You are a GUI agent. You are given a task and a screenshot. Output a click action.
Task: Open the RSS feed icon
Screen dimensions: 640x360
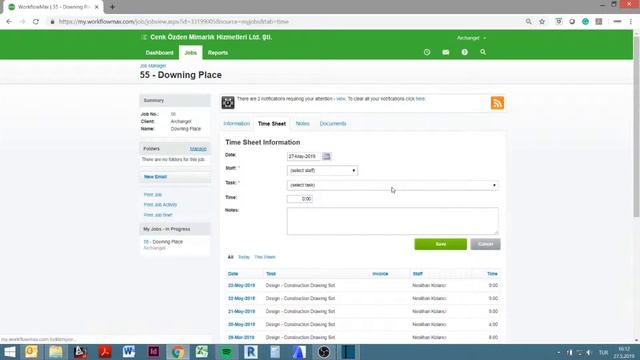497,103
